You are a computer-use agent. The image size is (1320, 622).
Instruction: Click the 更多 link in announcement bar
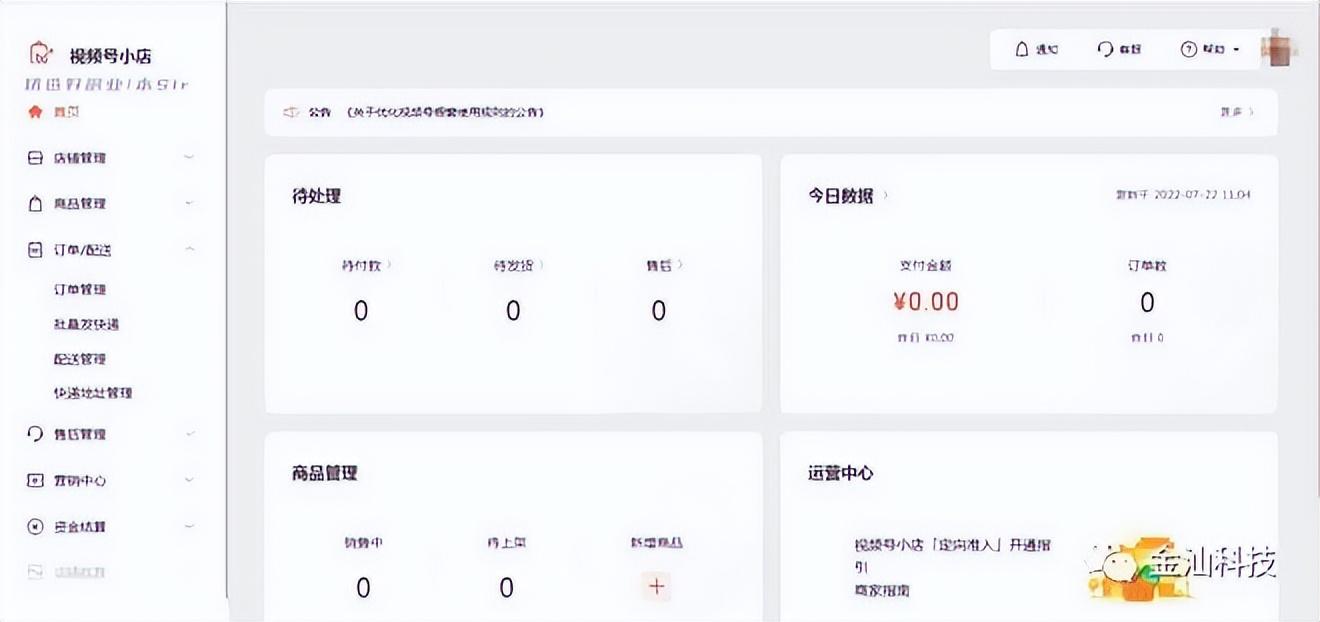point(1235,112)
